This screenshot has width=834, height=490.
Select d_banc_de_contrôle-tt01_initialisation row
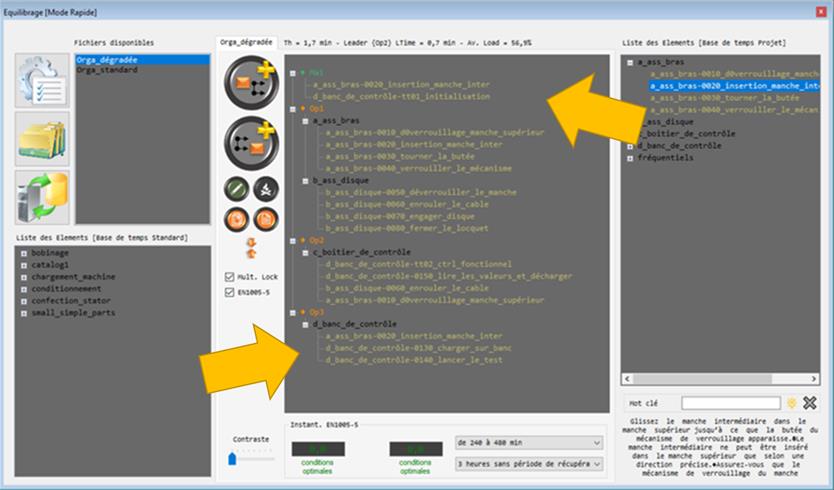[x=401, y=96]
